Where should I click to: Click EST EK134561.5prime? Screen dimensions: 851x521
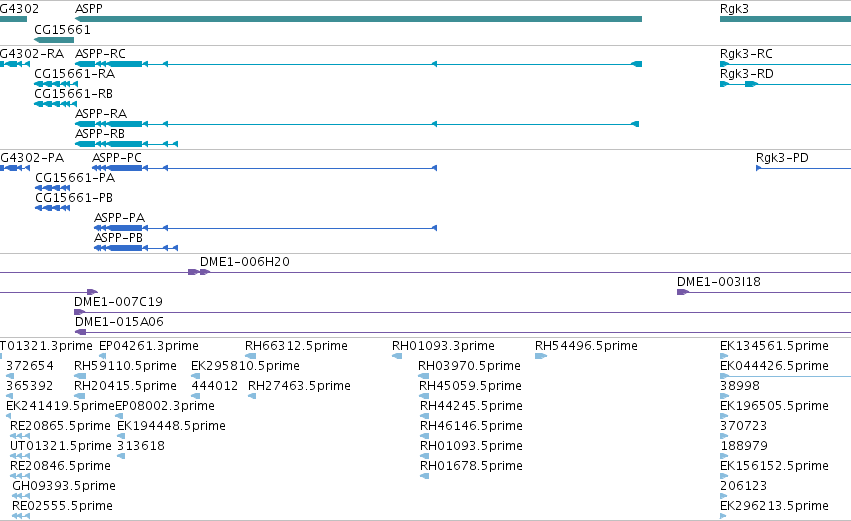click(x=774, y=346)
